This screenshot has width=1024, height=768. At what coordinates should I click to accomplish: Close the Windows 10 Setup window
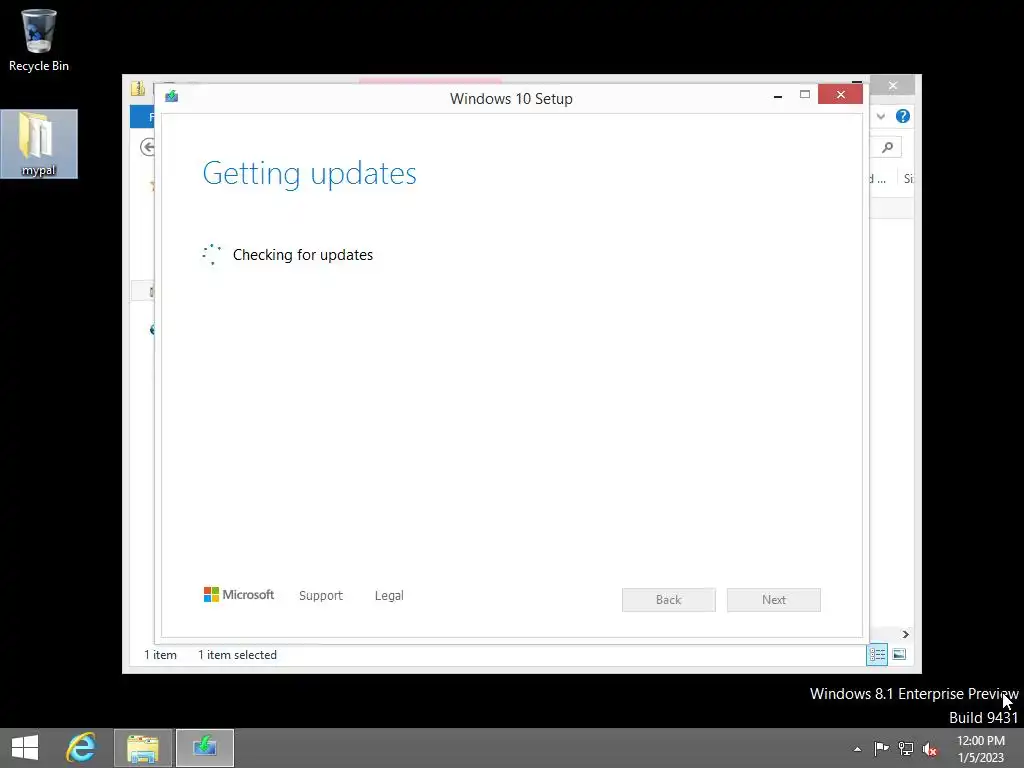tap(840, 95)
